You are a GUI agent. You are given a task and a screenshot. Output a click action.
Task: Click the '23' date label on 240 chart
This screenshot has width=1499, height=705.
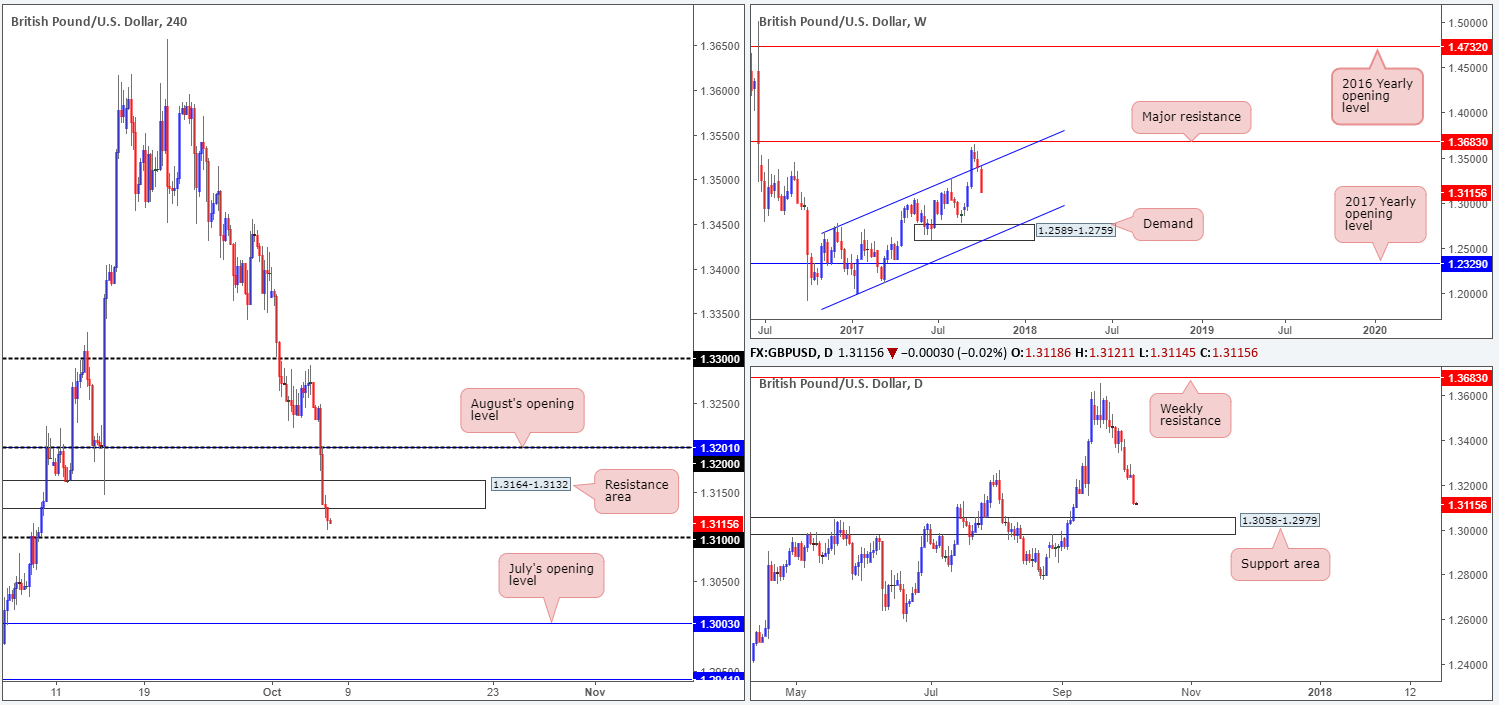[491, 690]
